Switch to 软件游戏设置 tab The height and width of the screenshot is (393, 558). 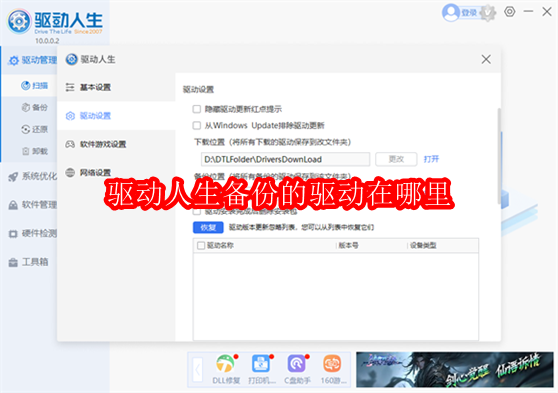(x=116, y=144)
